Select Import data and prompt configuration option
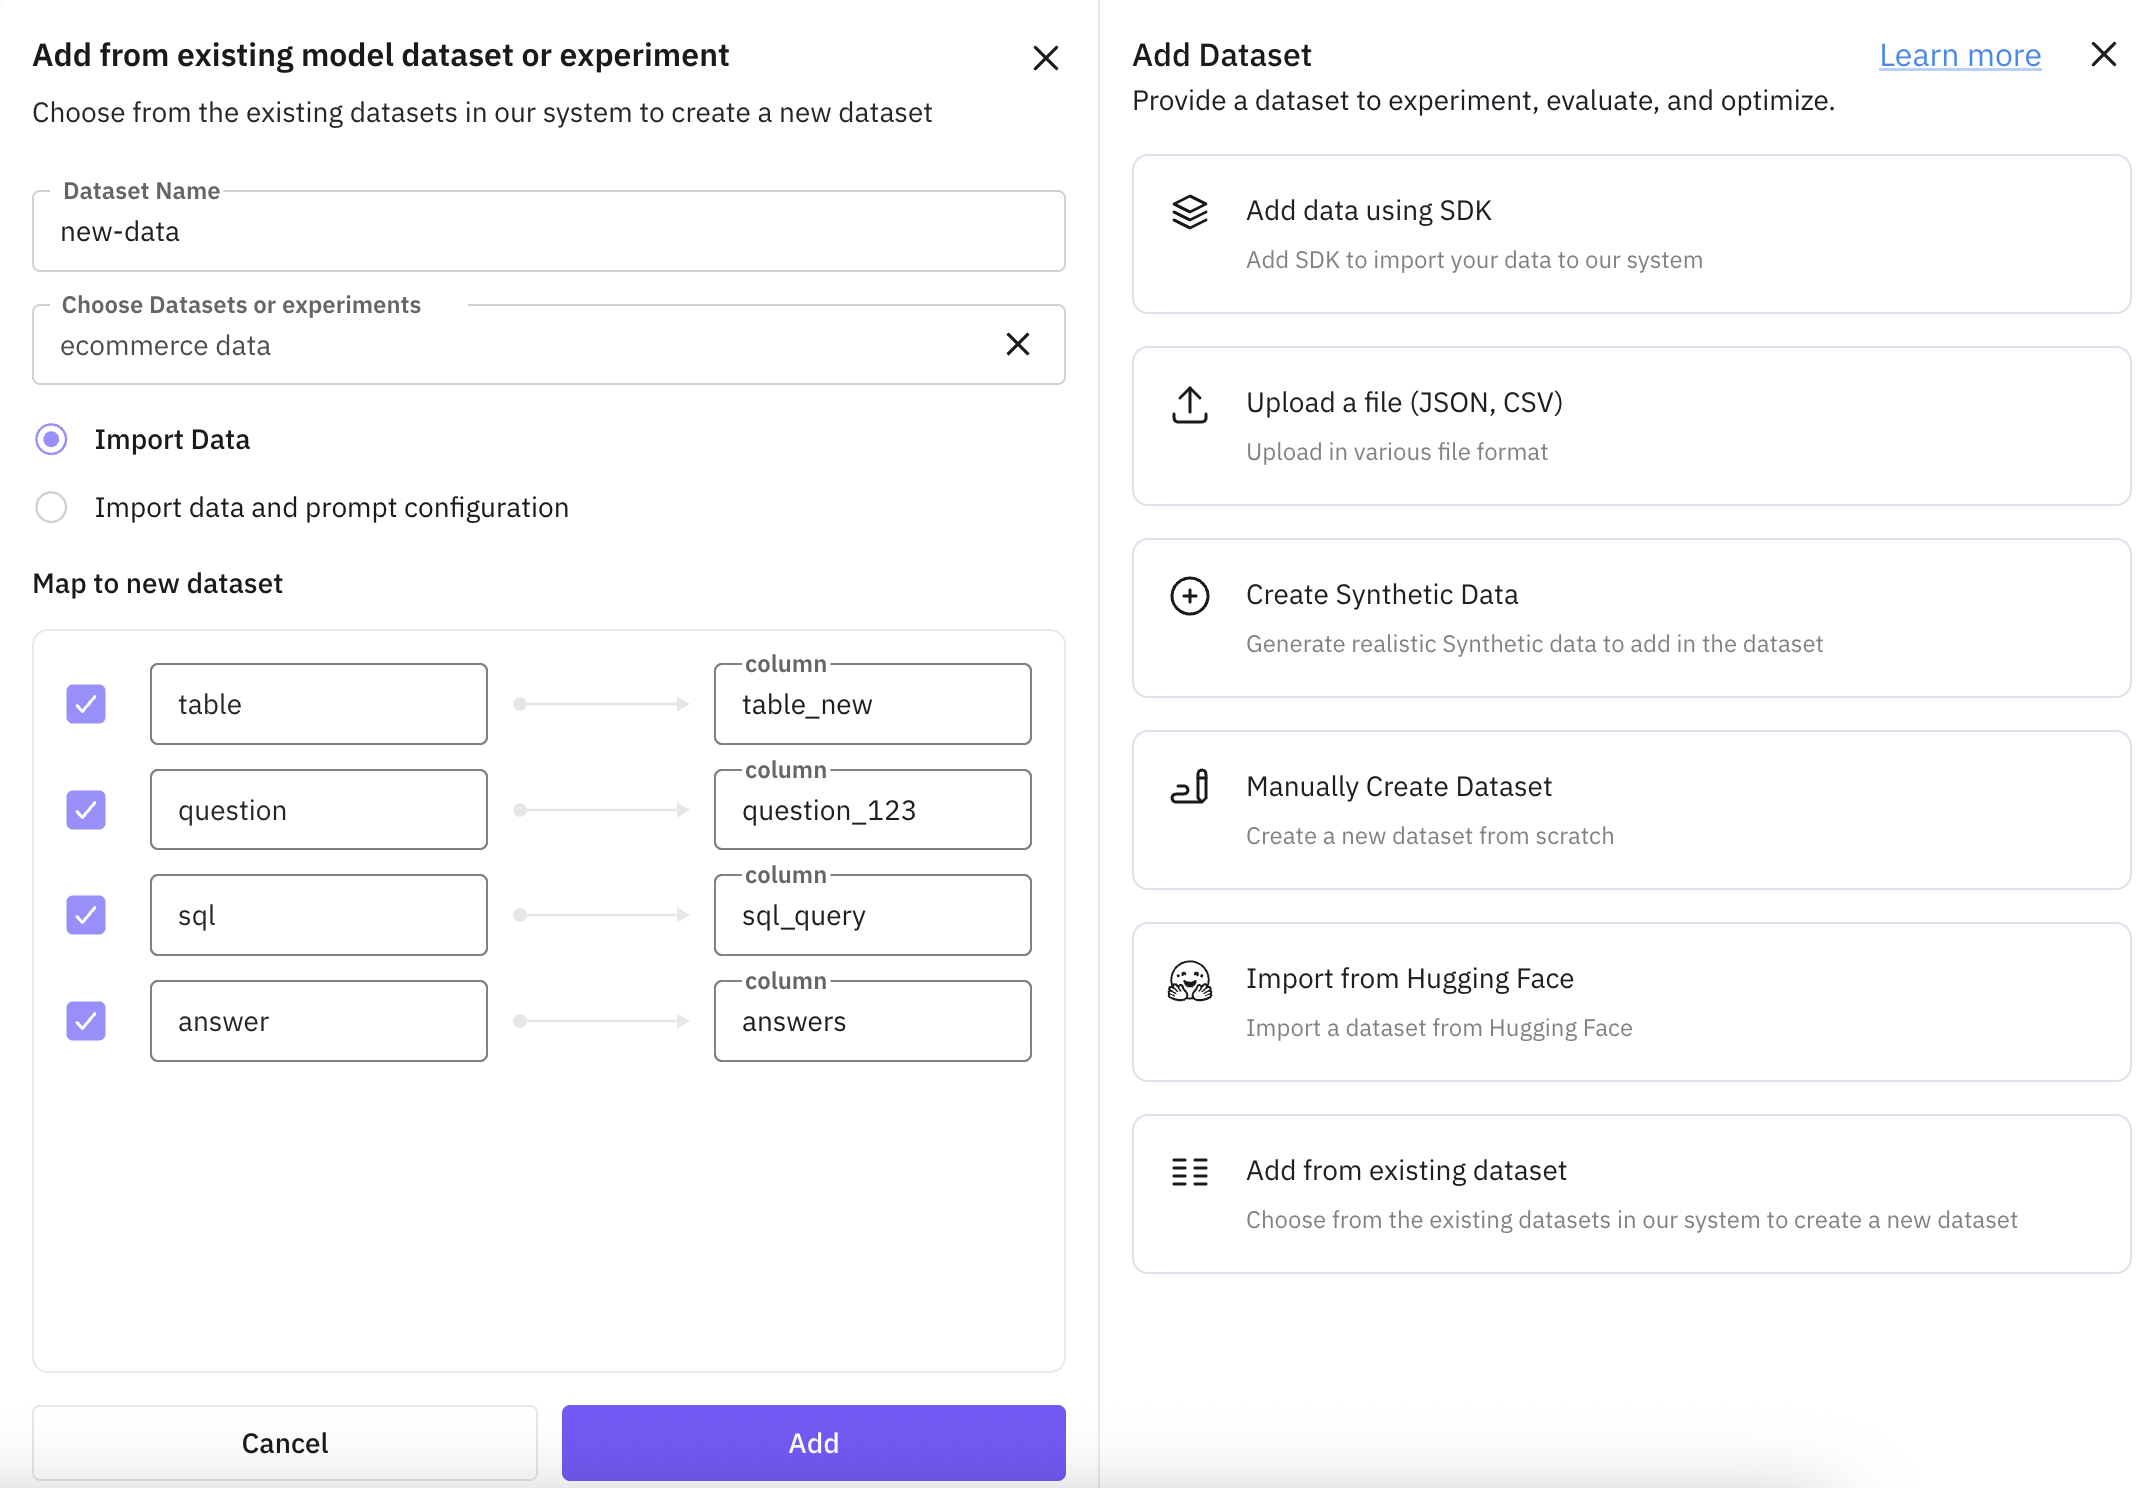 [x=51, y=508]
